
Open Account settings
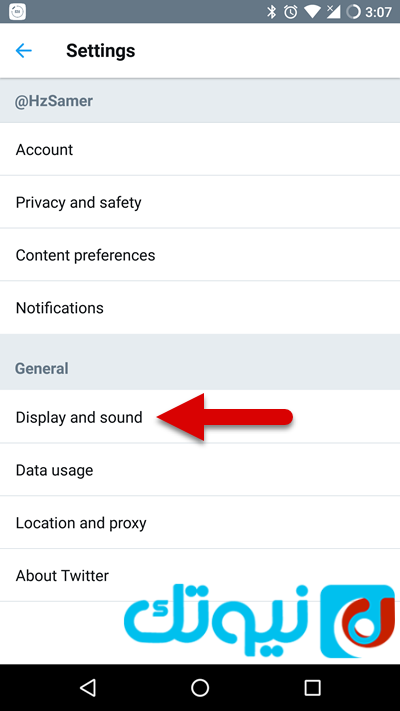click(x=200, y=149)
